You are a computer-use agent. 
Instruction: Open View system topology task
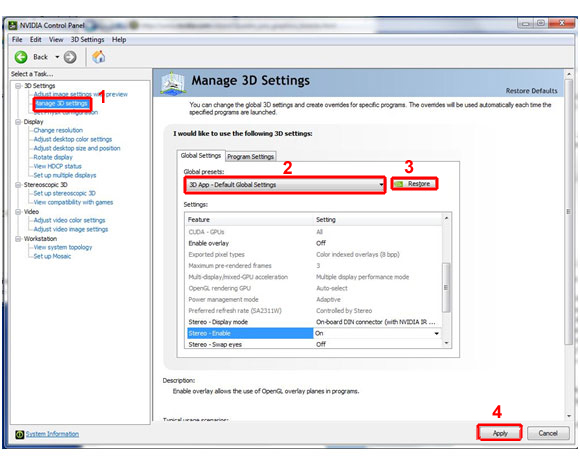coord(63,247)
